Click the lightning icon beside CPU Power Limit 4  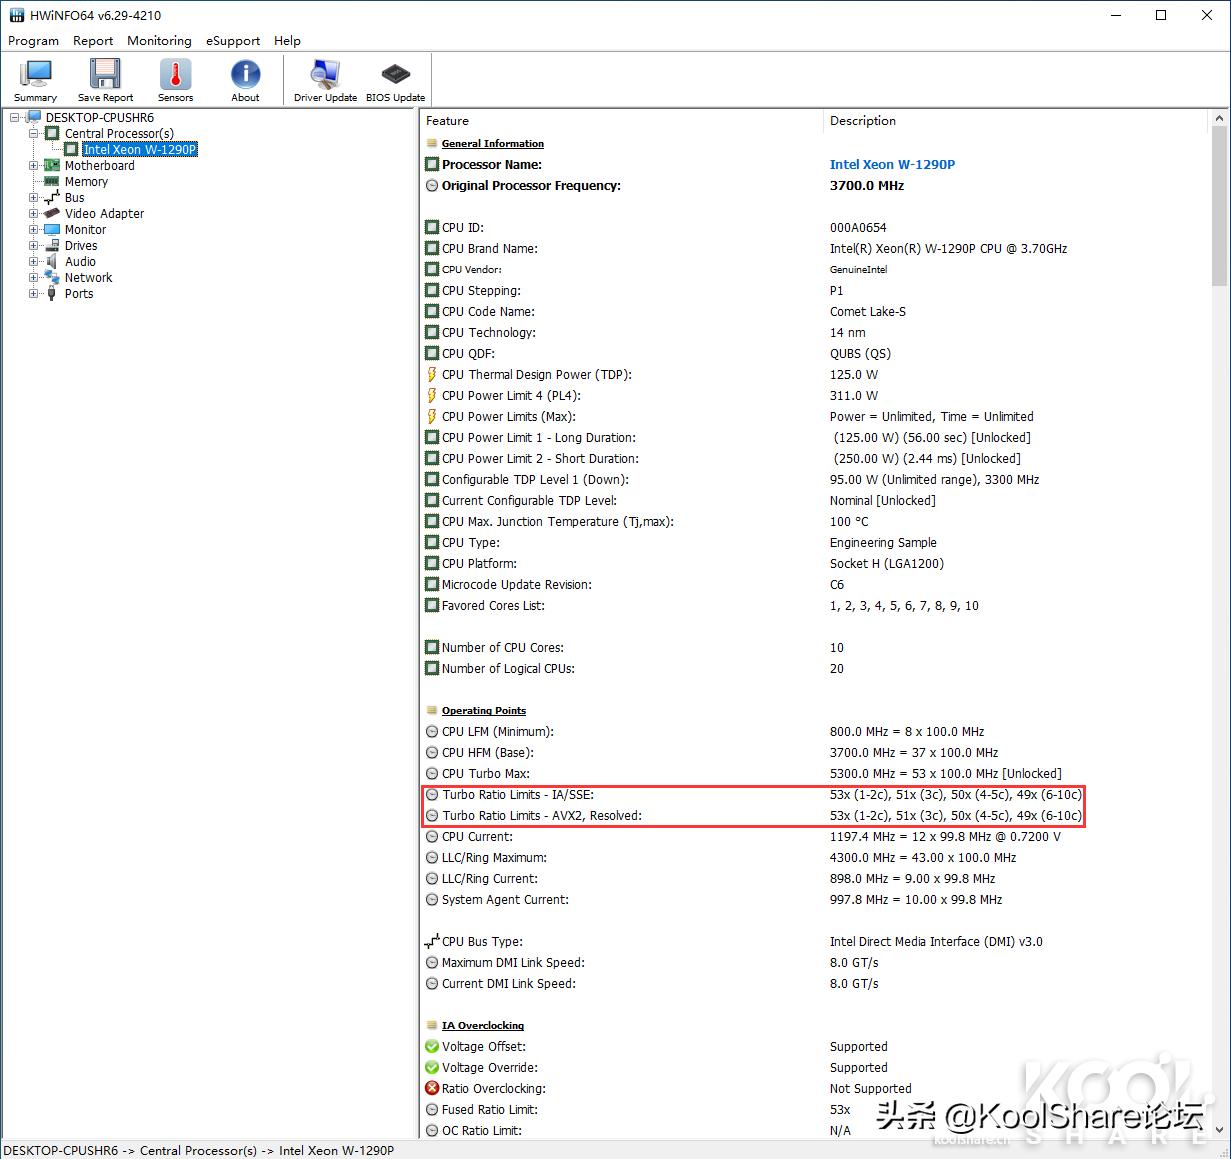(x=432, y=396)
